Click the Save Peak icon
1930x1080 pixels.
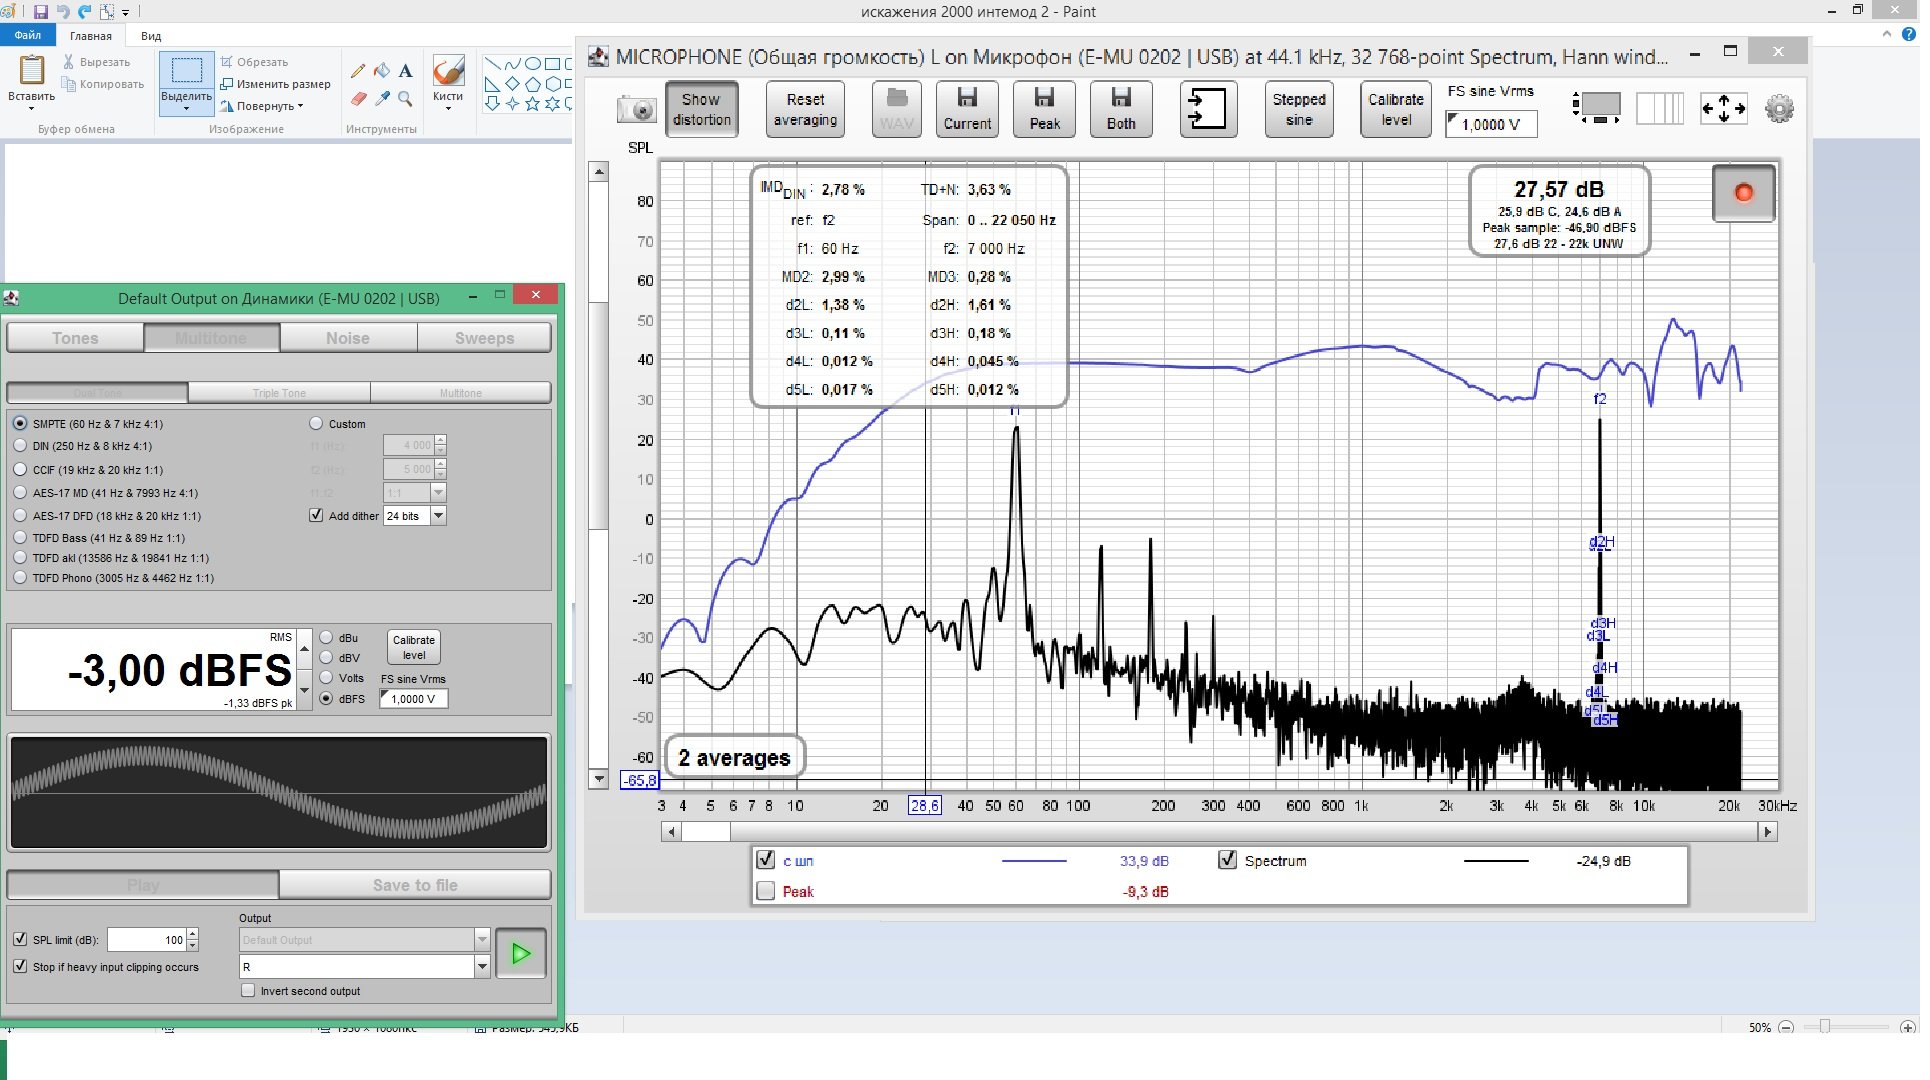tap(1044, 109)
